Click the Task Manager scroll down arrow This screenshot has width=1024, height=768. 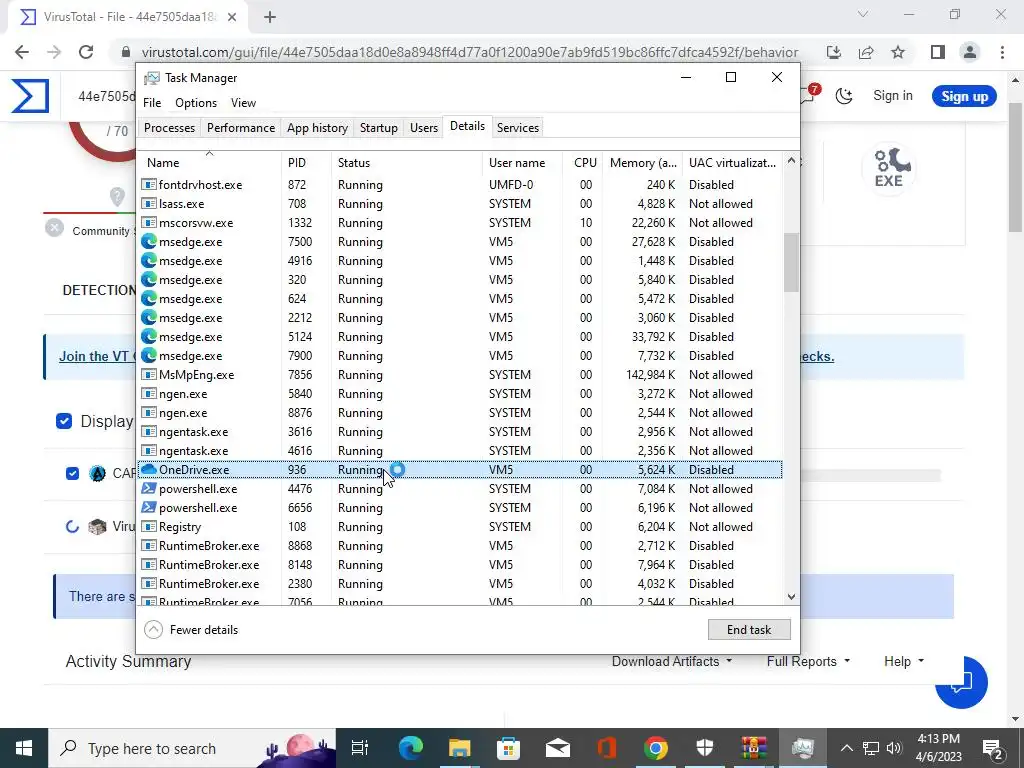click(792, 596)
